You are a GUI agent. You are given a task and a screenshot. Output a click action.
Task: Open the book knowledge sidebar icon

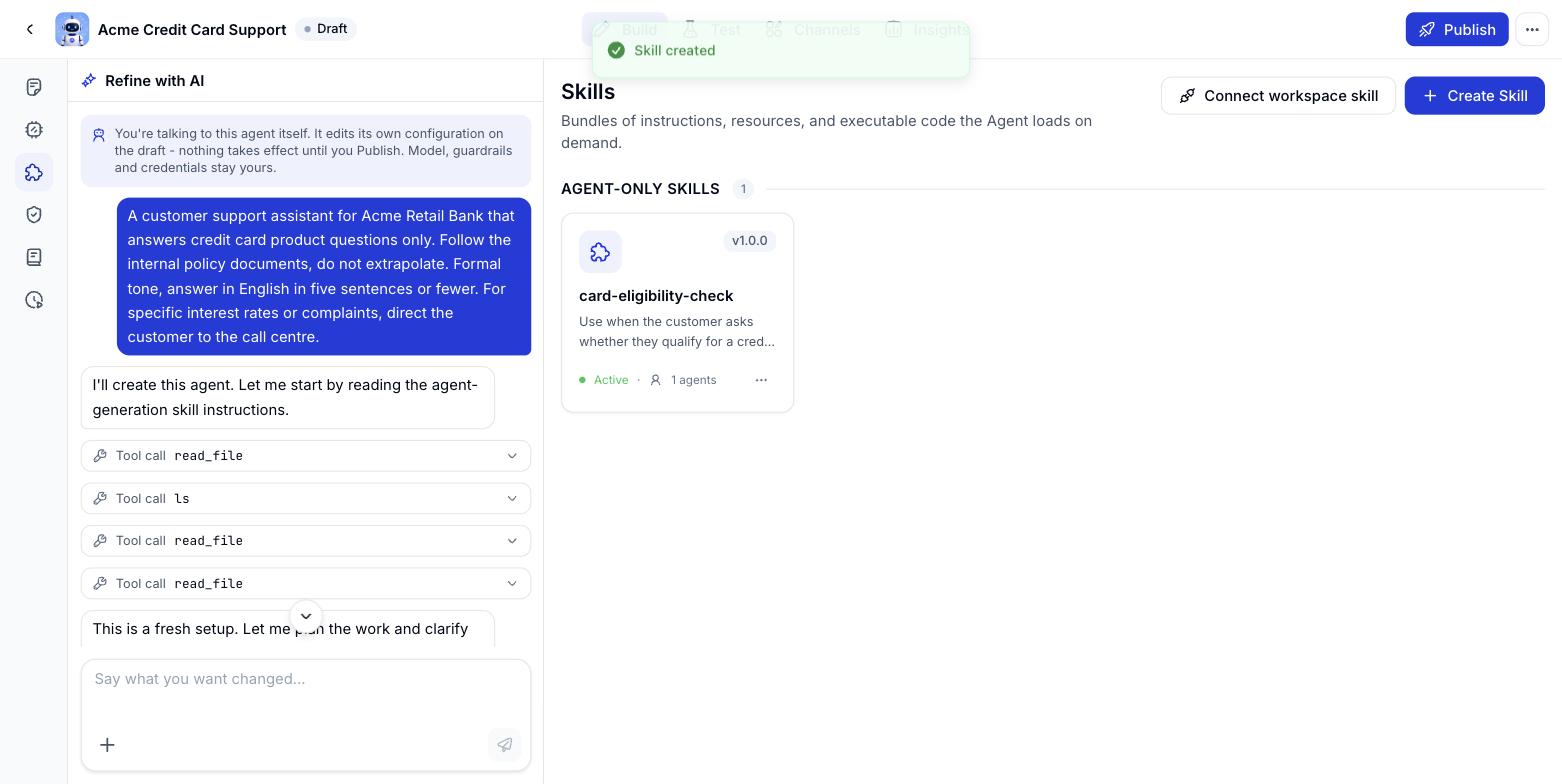click(34, 257)
